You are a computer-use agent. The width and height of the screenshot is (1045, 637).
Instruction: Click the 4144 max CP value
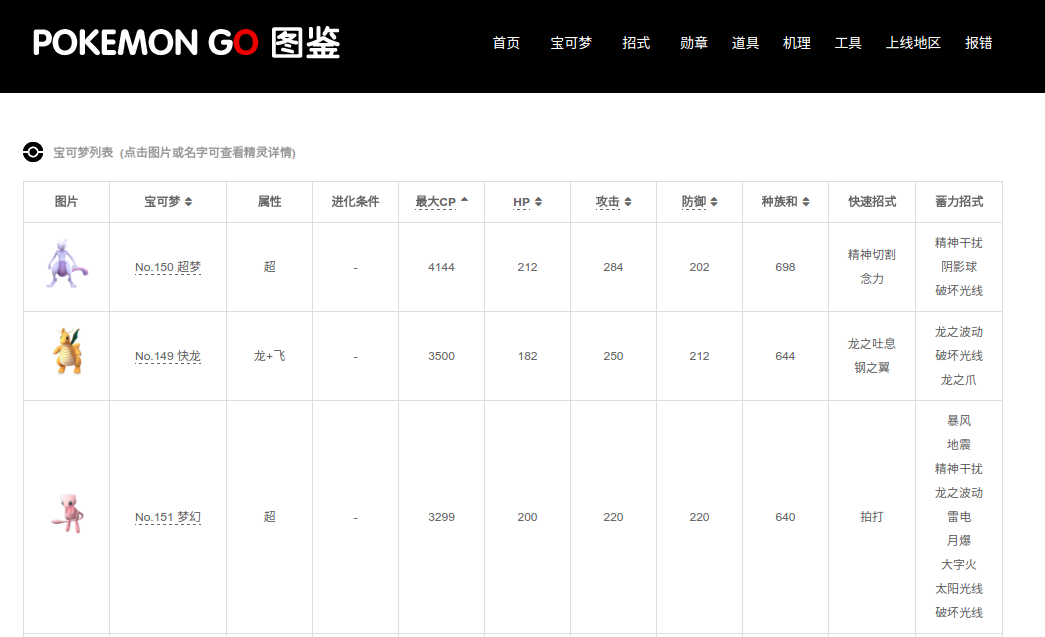click(441, 267)
